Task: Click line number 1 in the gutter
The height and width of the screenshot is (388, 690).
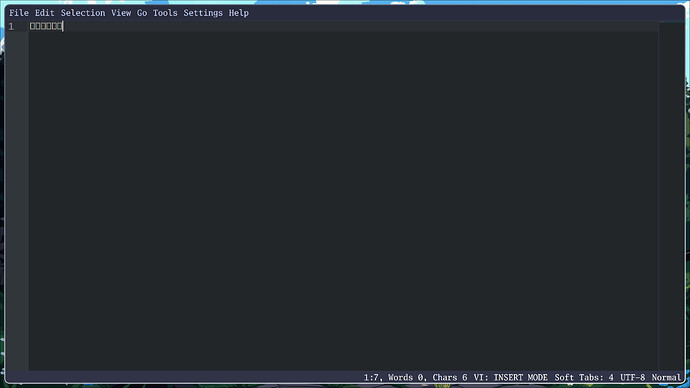Action: 11,26
